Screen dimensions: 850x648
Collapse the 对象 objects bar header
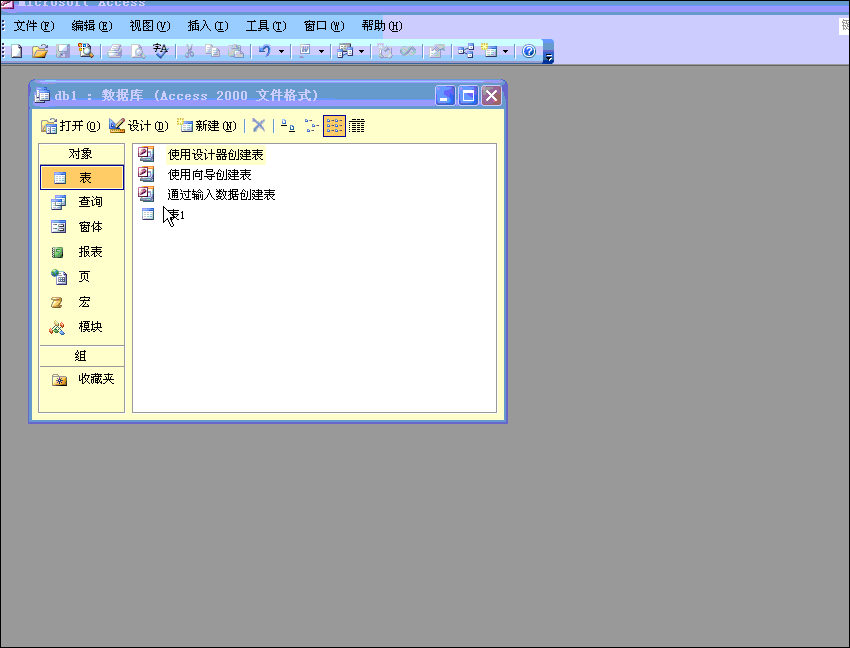coord(81,154)
